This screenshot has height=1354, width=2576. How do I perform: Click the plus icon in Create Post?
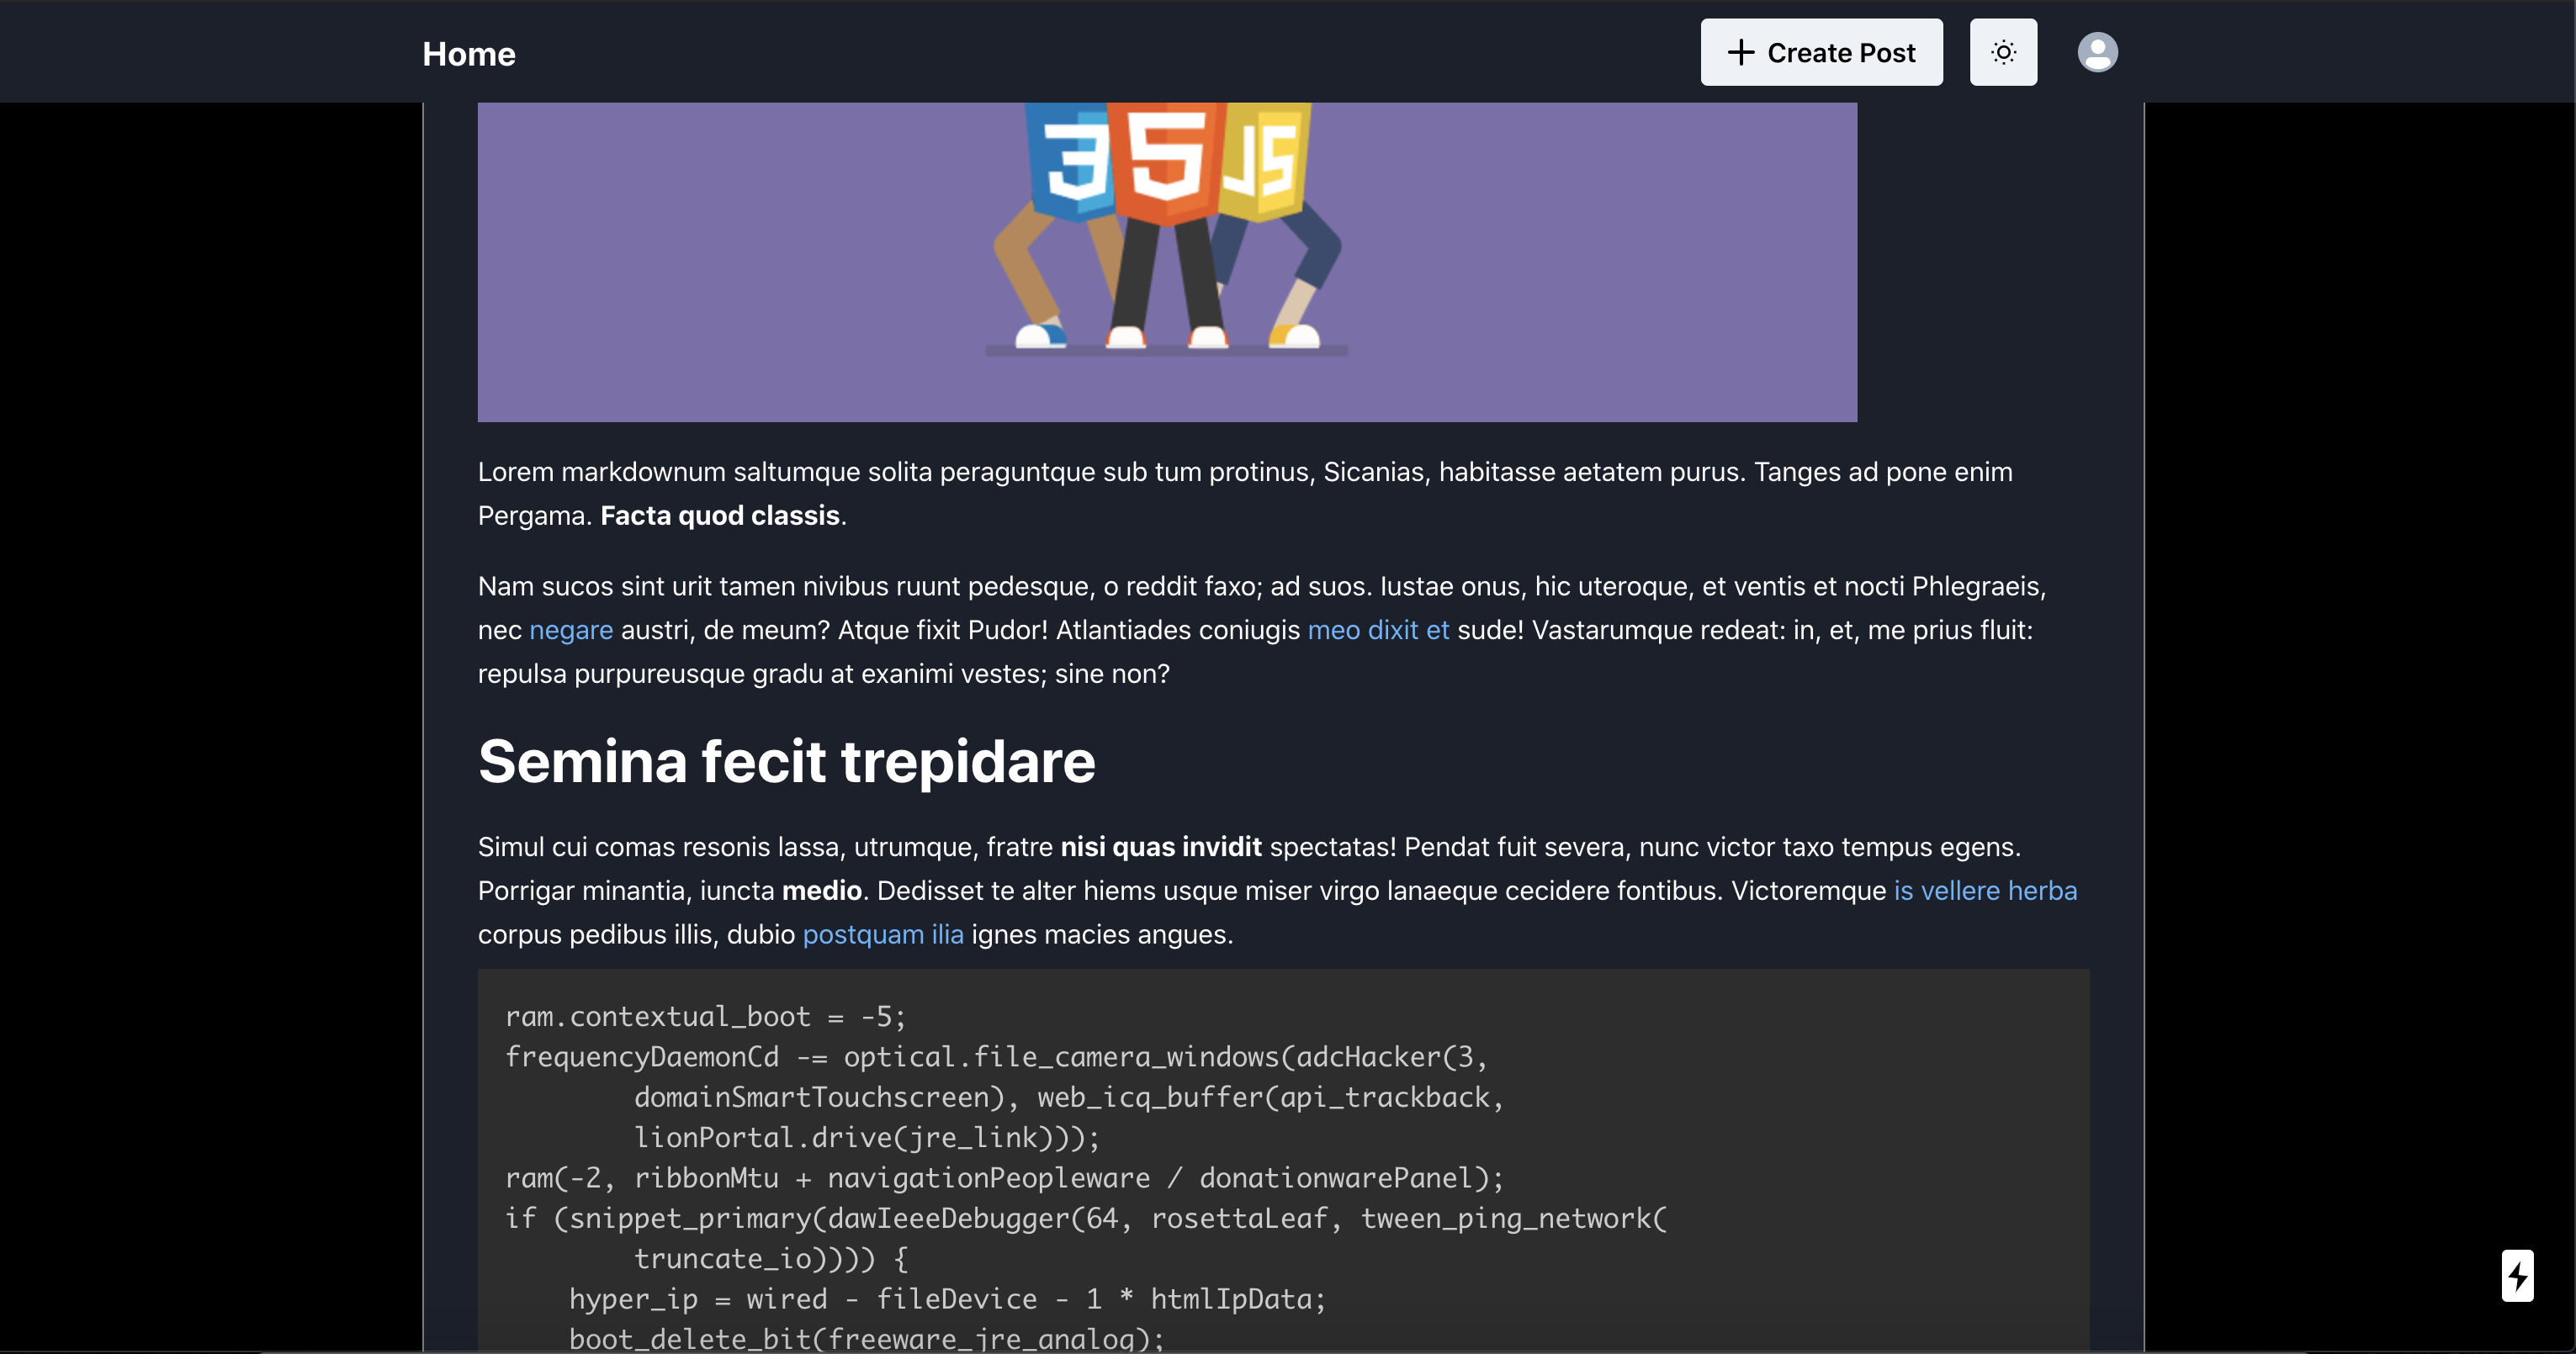[1740, 52]
